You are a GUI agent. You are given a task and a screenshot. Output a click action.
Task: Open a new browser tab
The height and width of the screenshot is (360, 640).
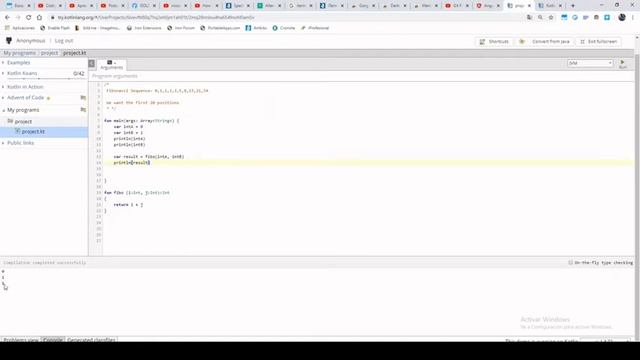[x=573, y=6]
